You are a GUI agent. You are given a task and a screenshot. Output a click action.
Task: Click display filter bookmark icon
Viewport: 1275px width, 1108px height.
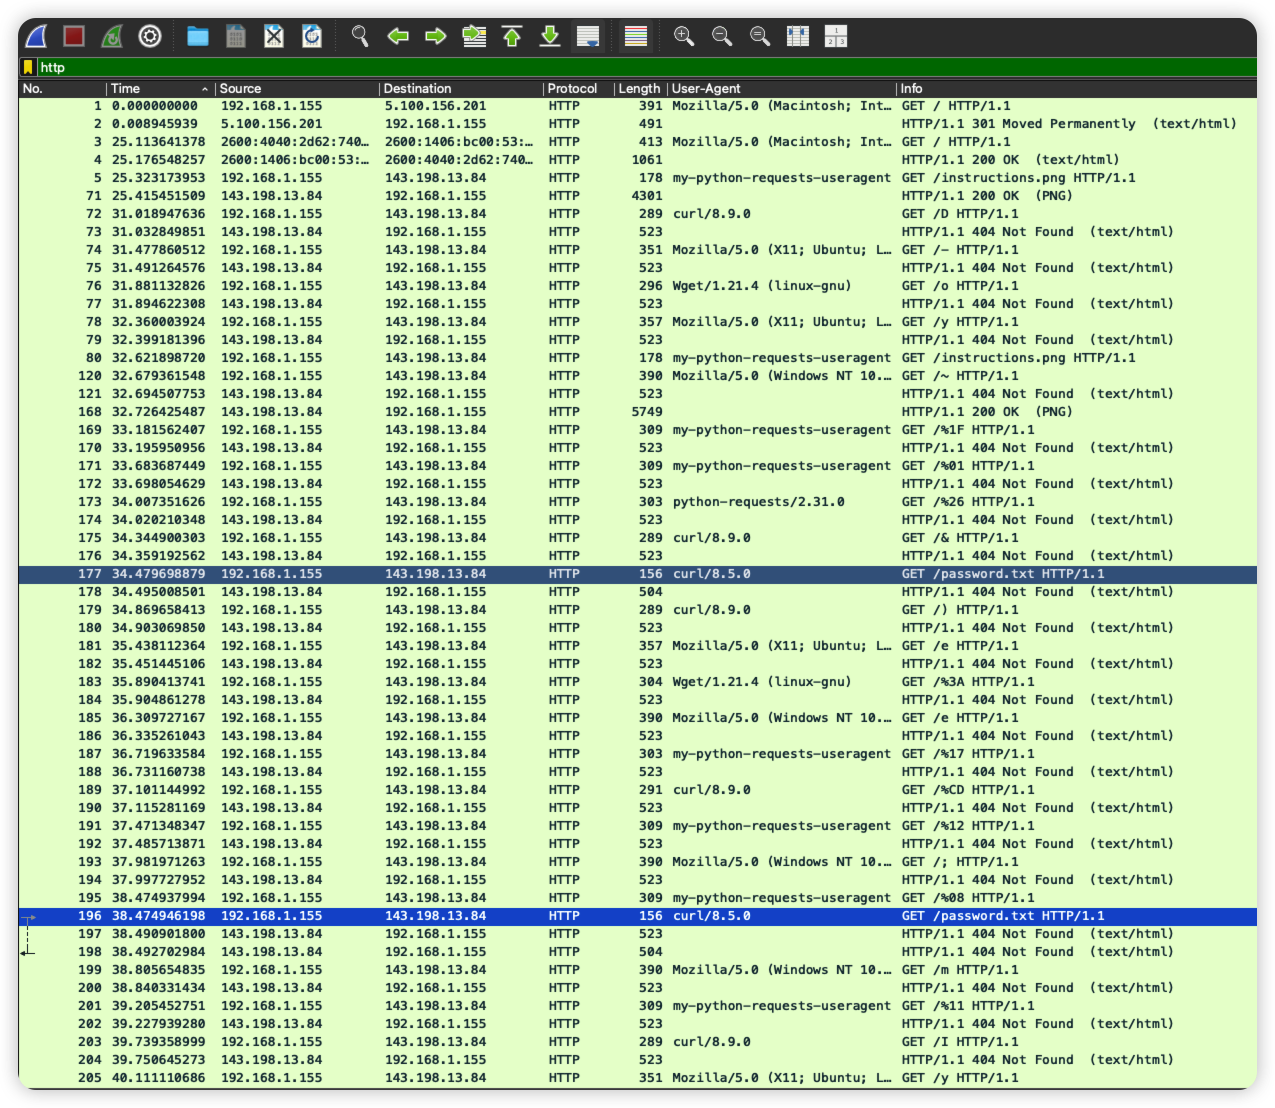[x=28, y=67]
